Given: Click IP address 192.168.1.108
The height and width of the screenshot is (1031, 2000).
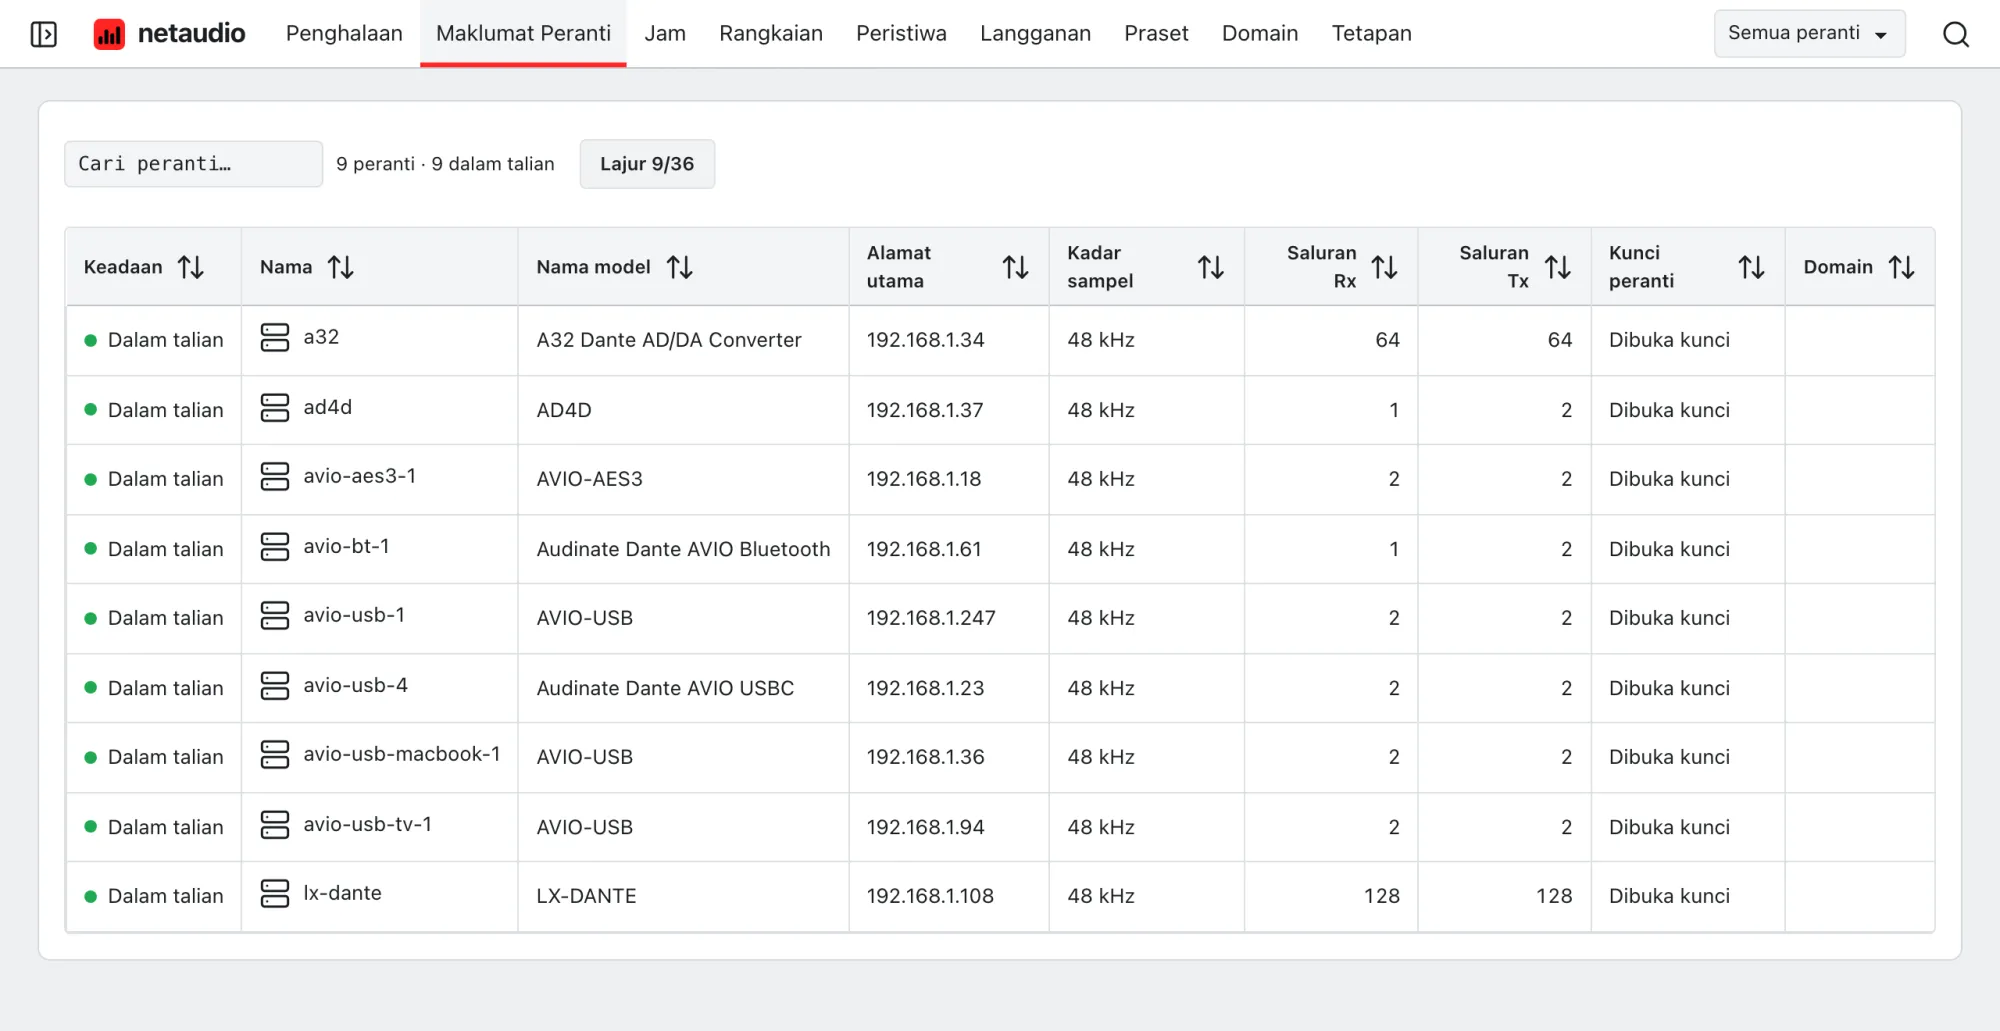Looking at the screenshot, I should [x=930, y=896].
